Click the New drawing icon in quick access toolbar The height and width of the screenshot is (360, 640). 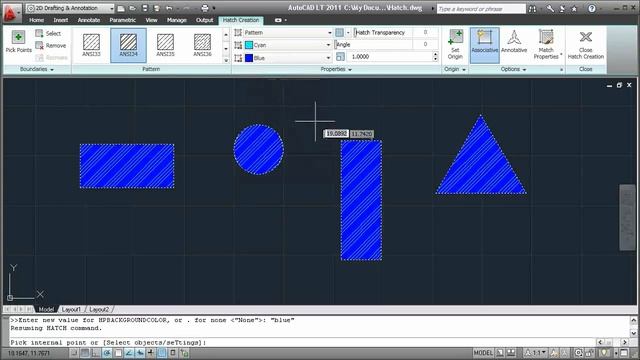121,8
